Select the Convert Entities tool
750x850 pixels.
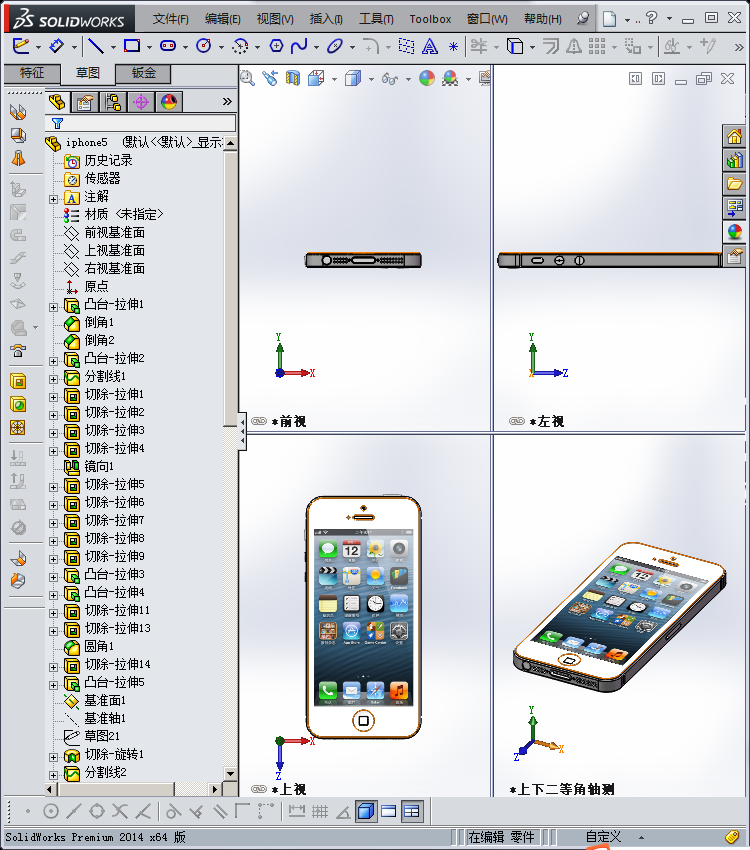tap(515, 46)
